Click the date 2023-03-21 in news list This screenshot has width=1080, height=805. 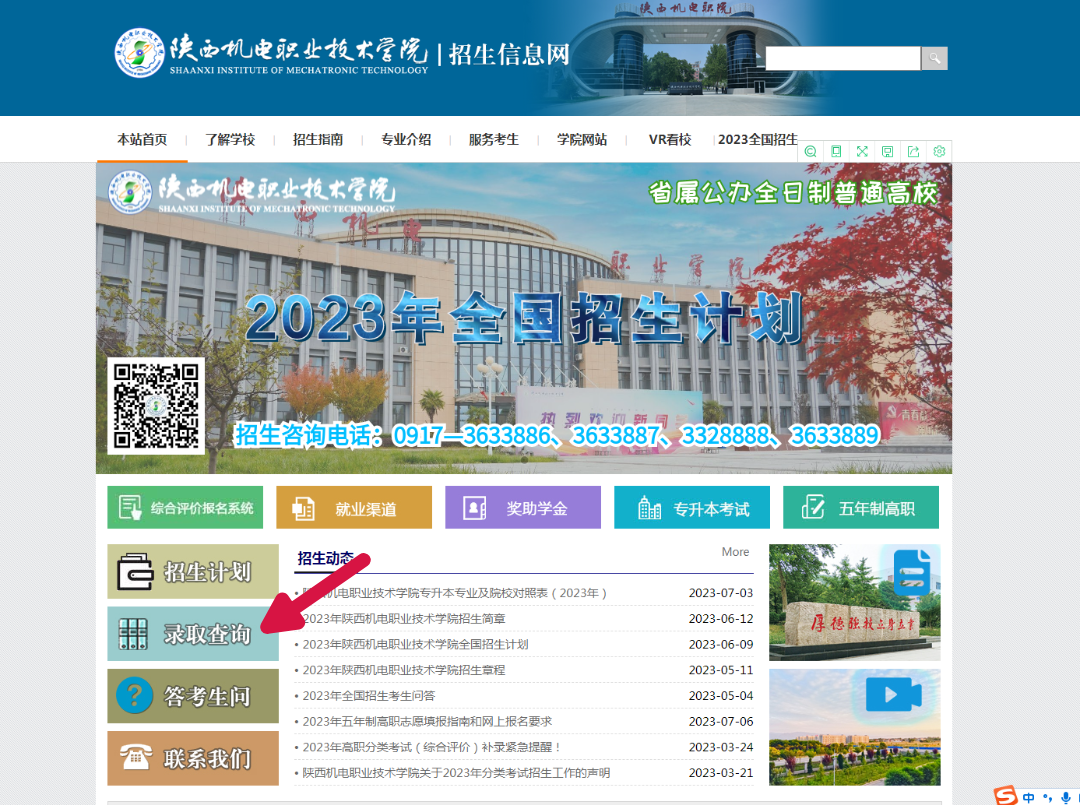pyautogui.click(x=720, y=773)
